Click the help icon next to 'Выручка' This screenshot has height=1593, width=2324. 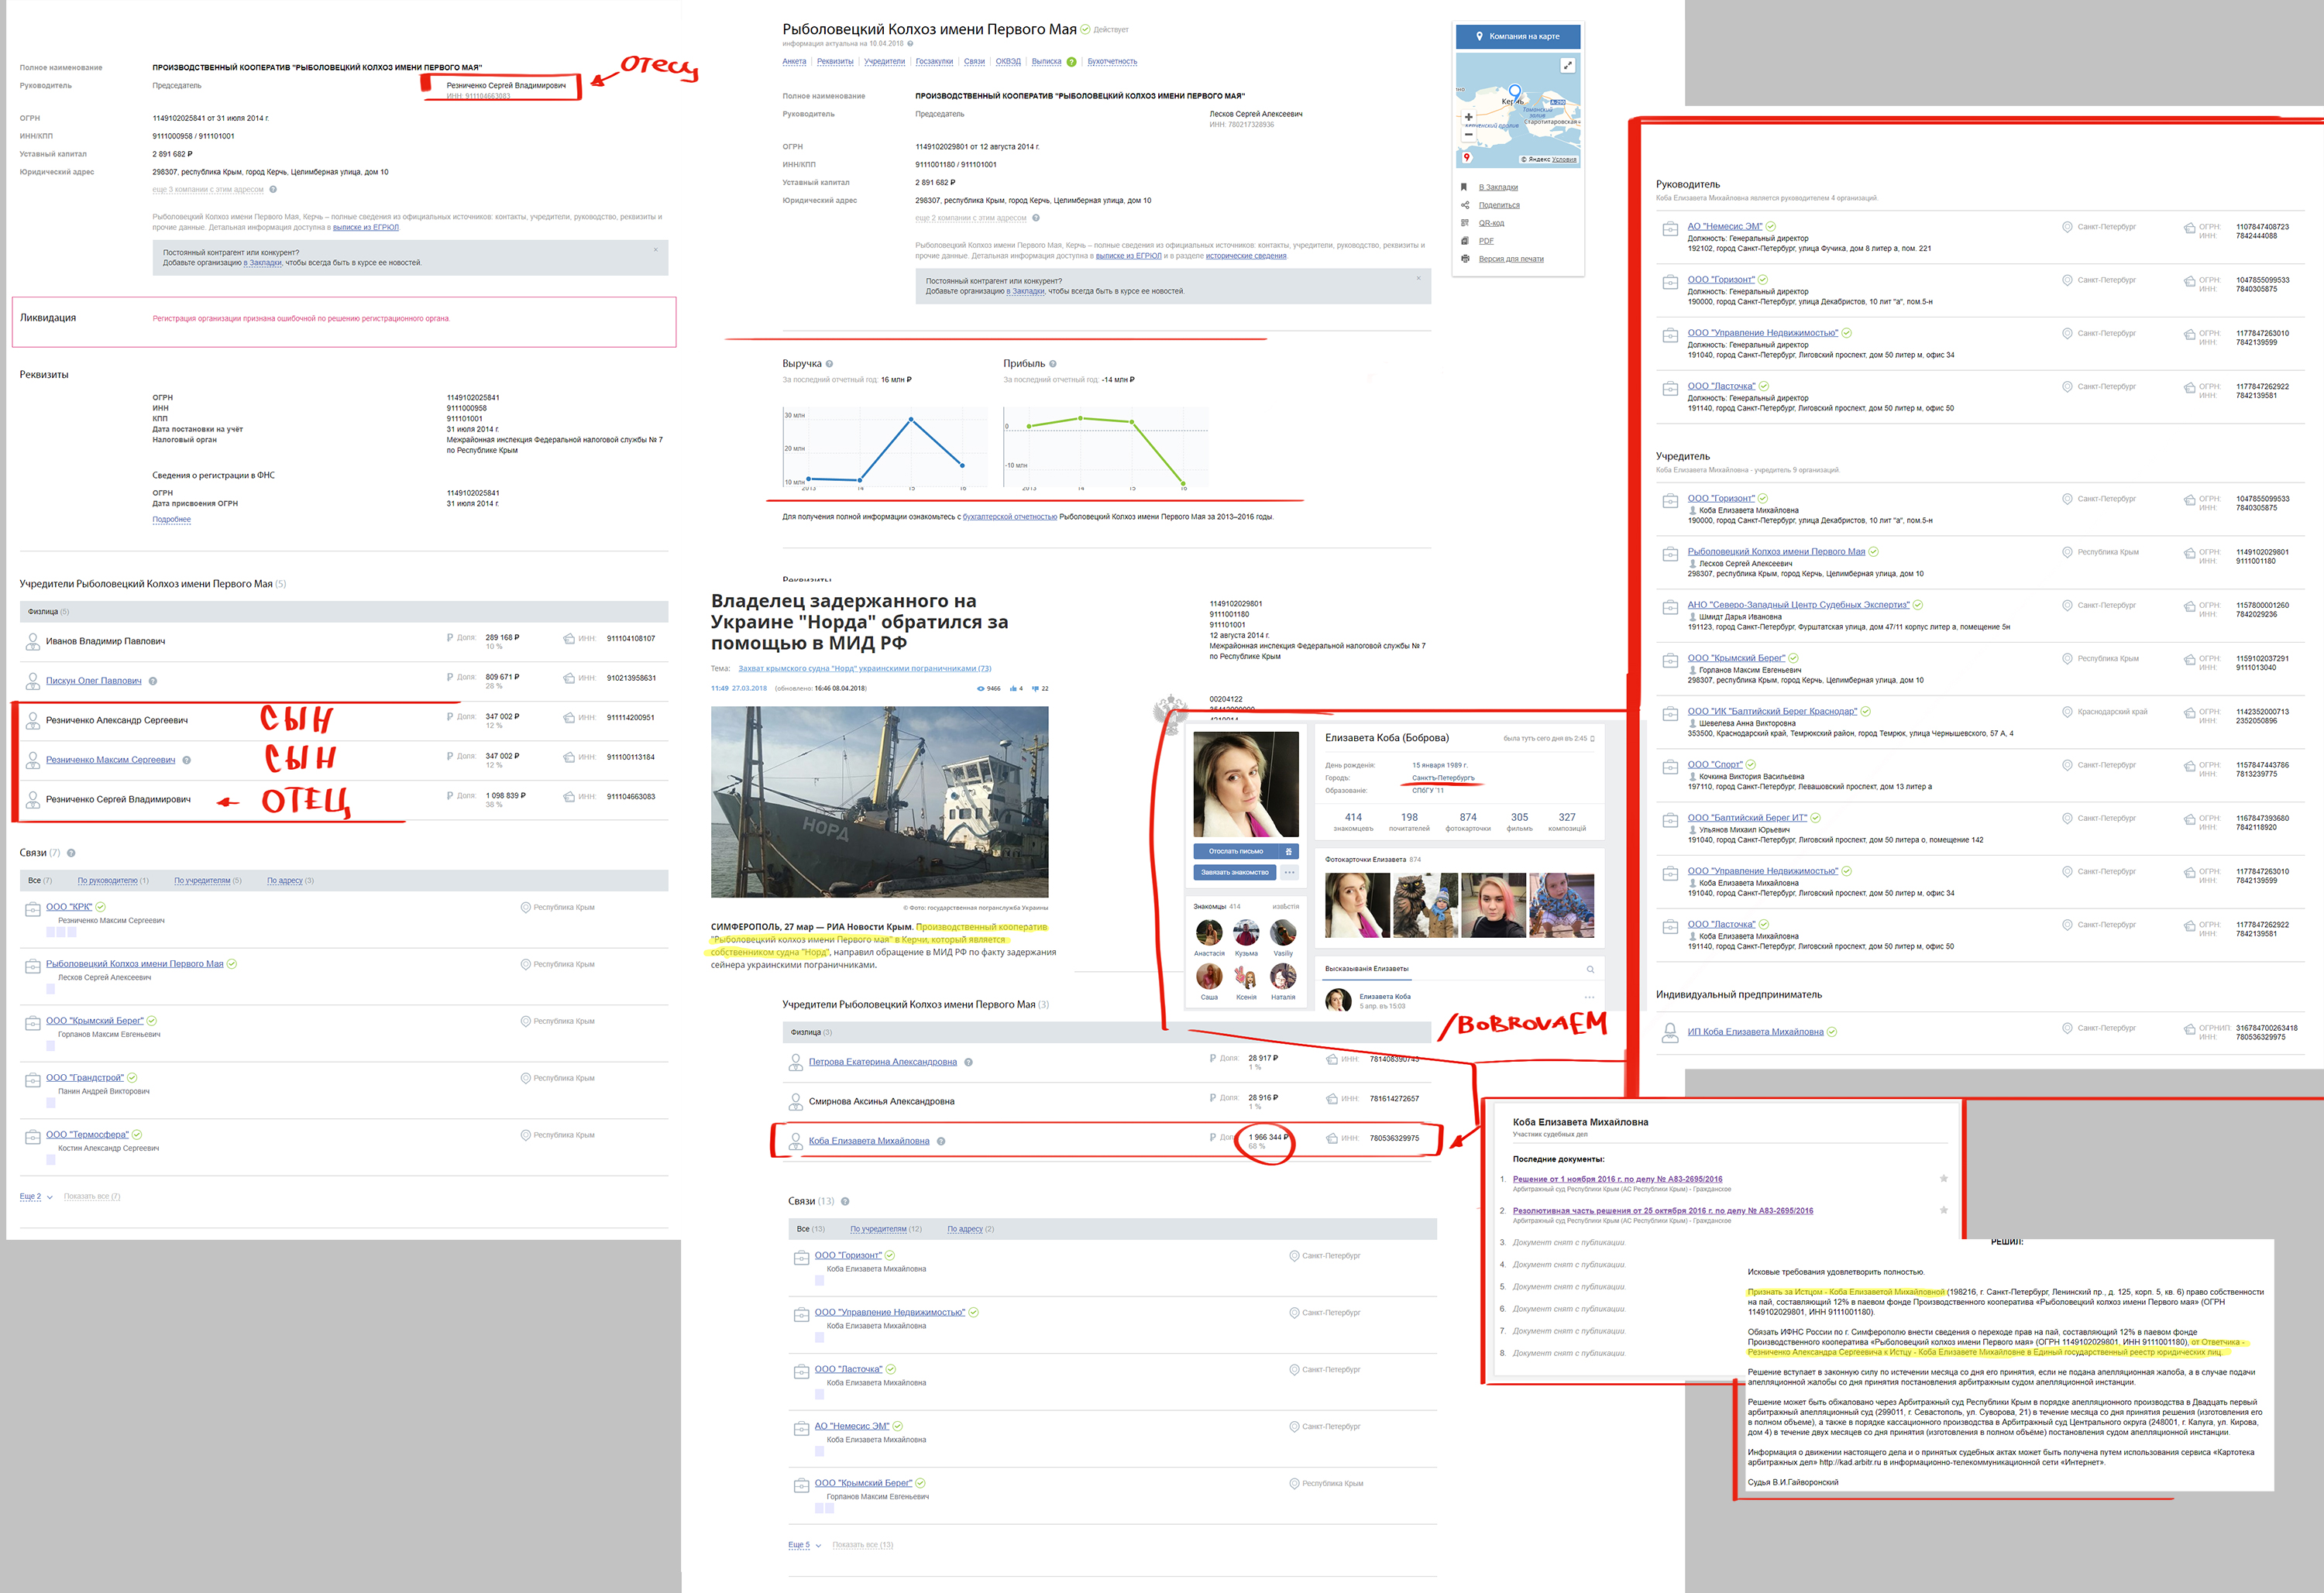(x=829, y=364)
